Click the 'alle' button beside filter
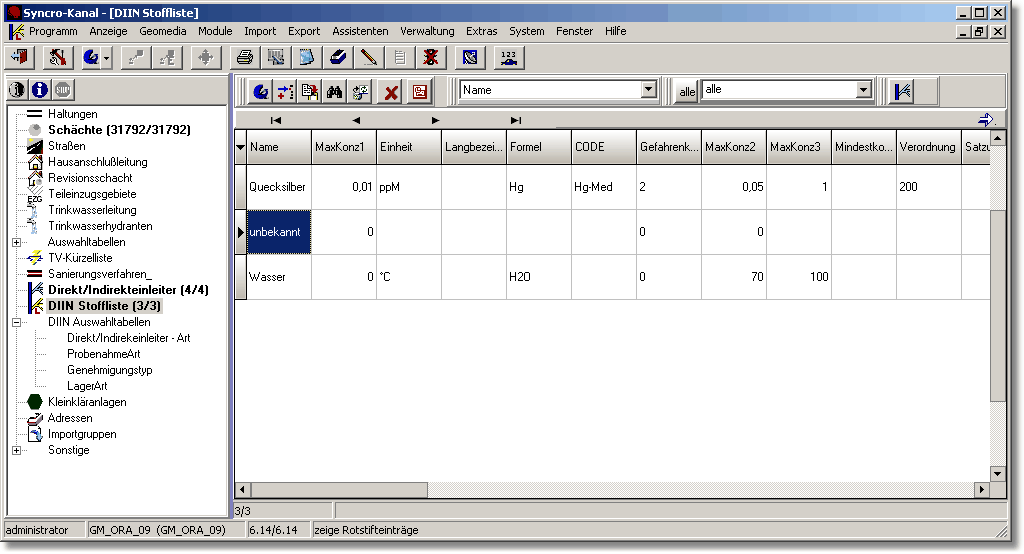The width and height of the screenshot is (1024, 554). click(x=686, y=92)
